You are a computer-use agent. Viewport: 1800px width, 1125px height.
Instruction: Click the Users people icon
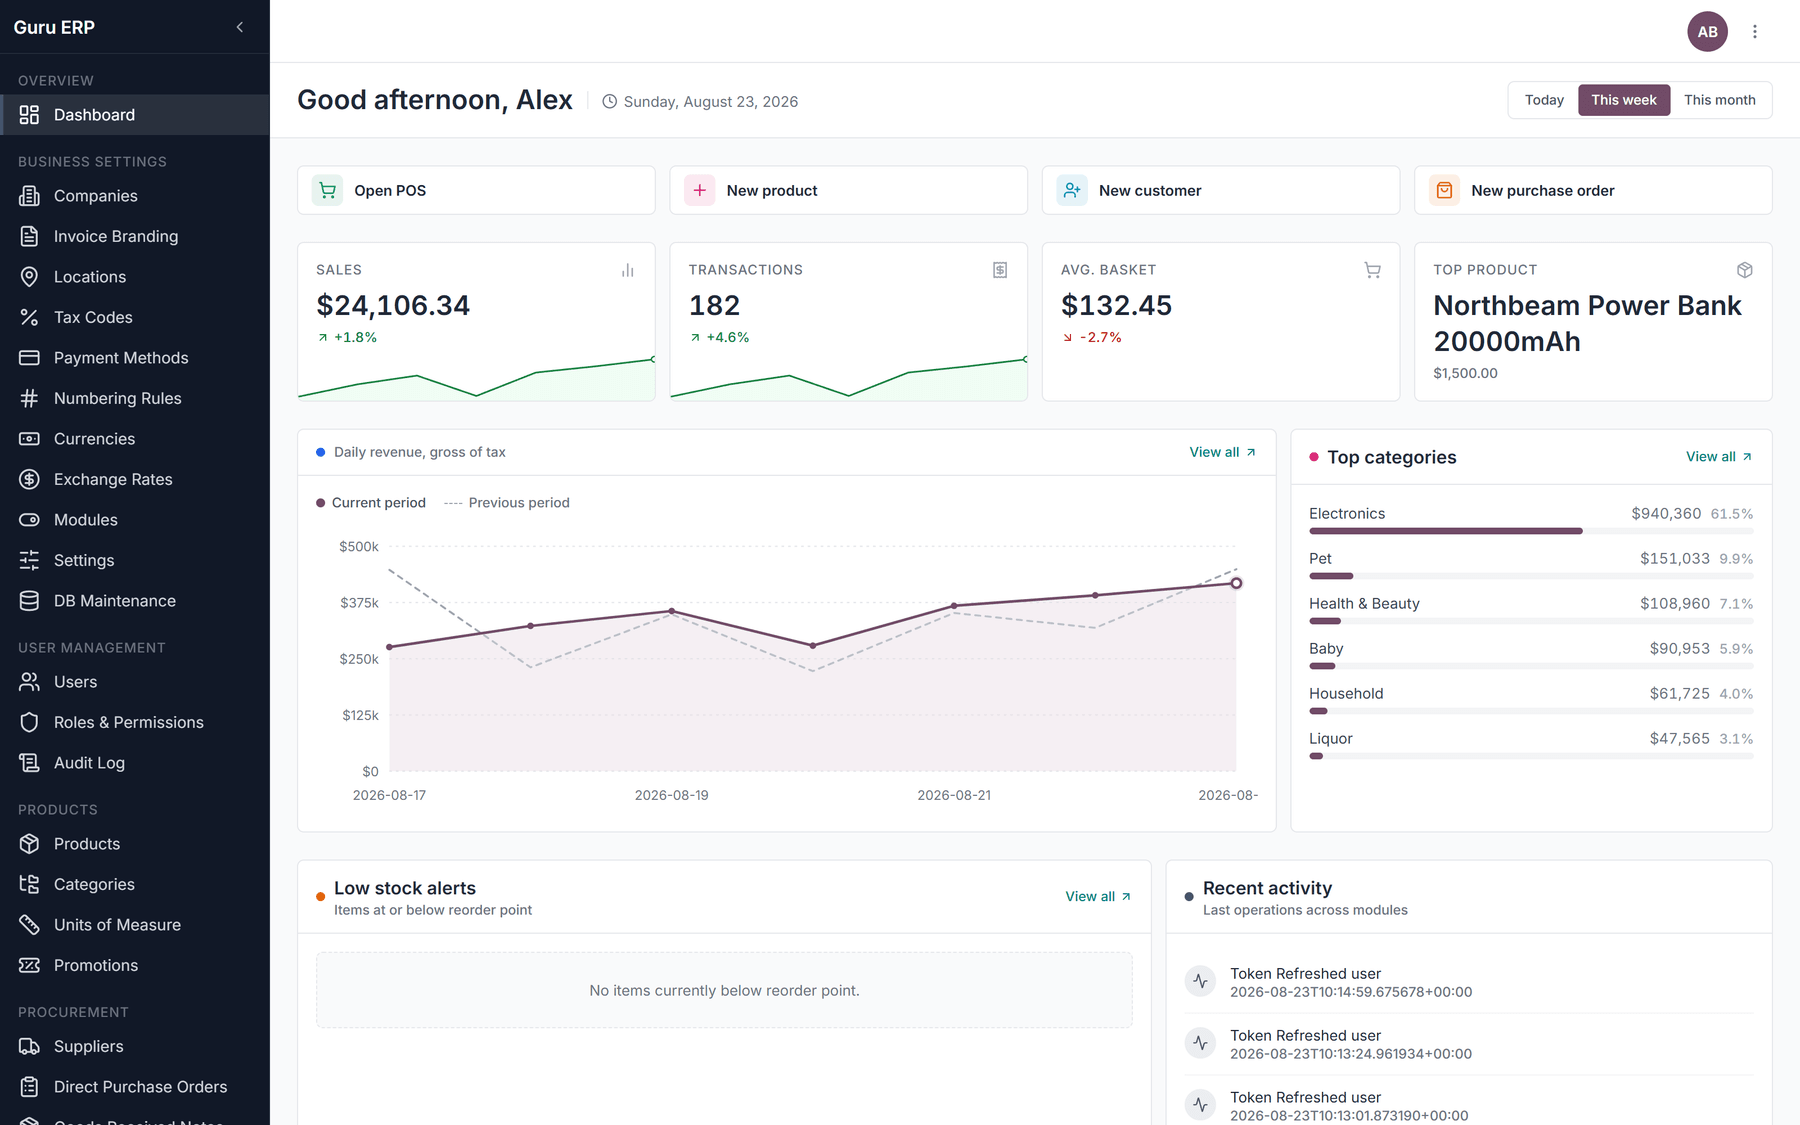29,682
